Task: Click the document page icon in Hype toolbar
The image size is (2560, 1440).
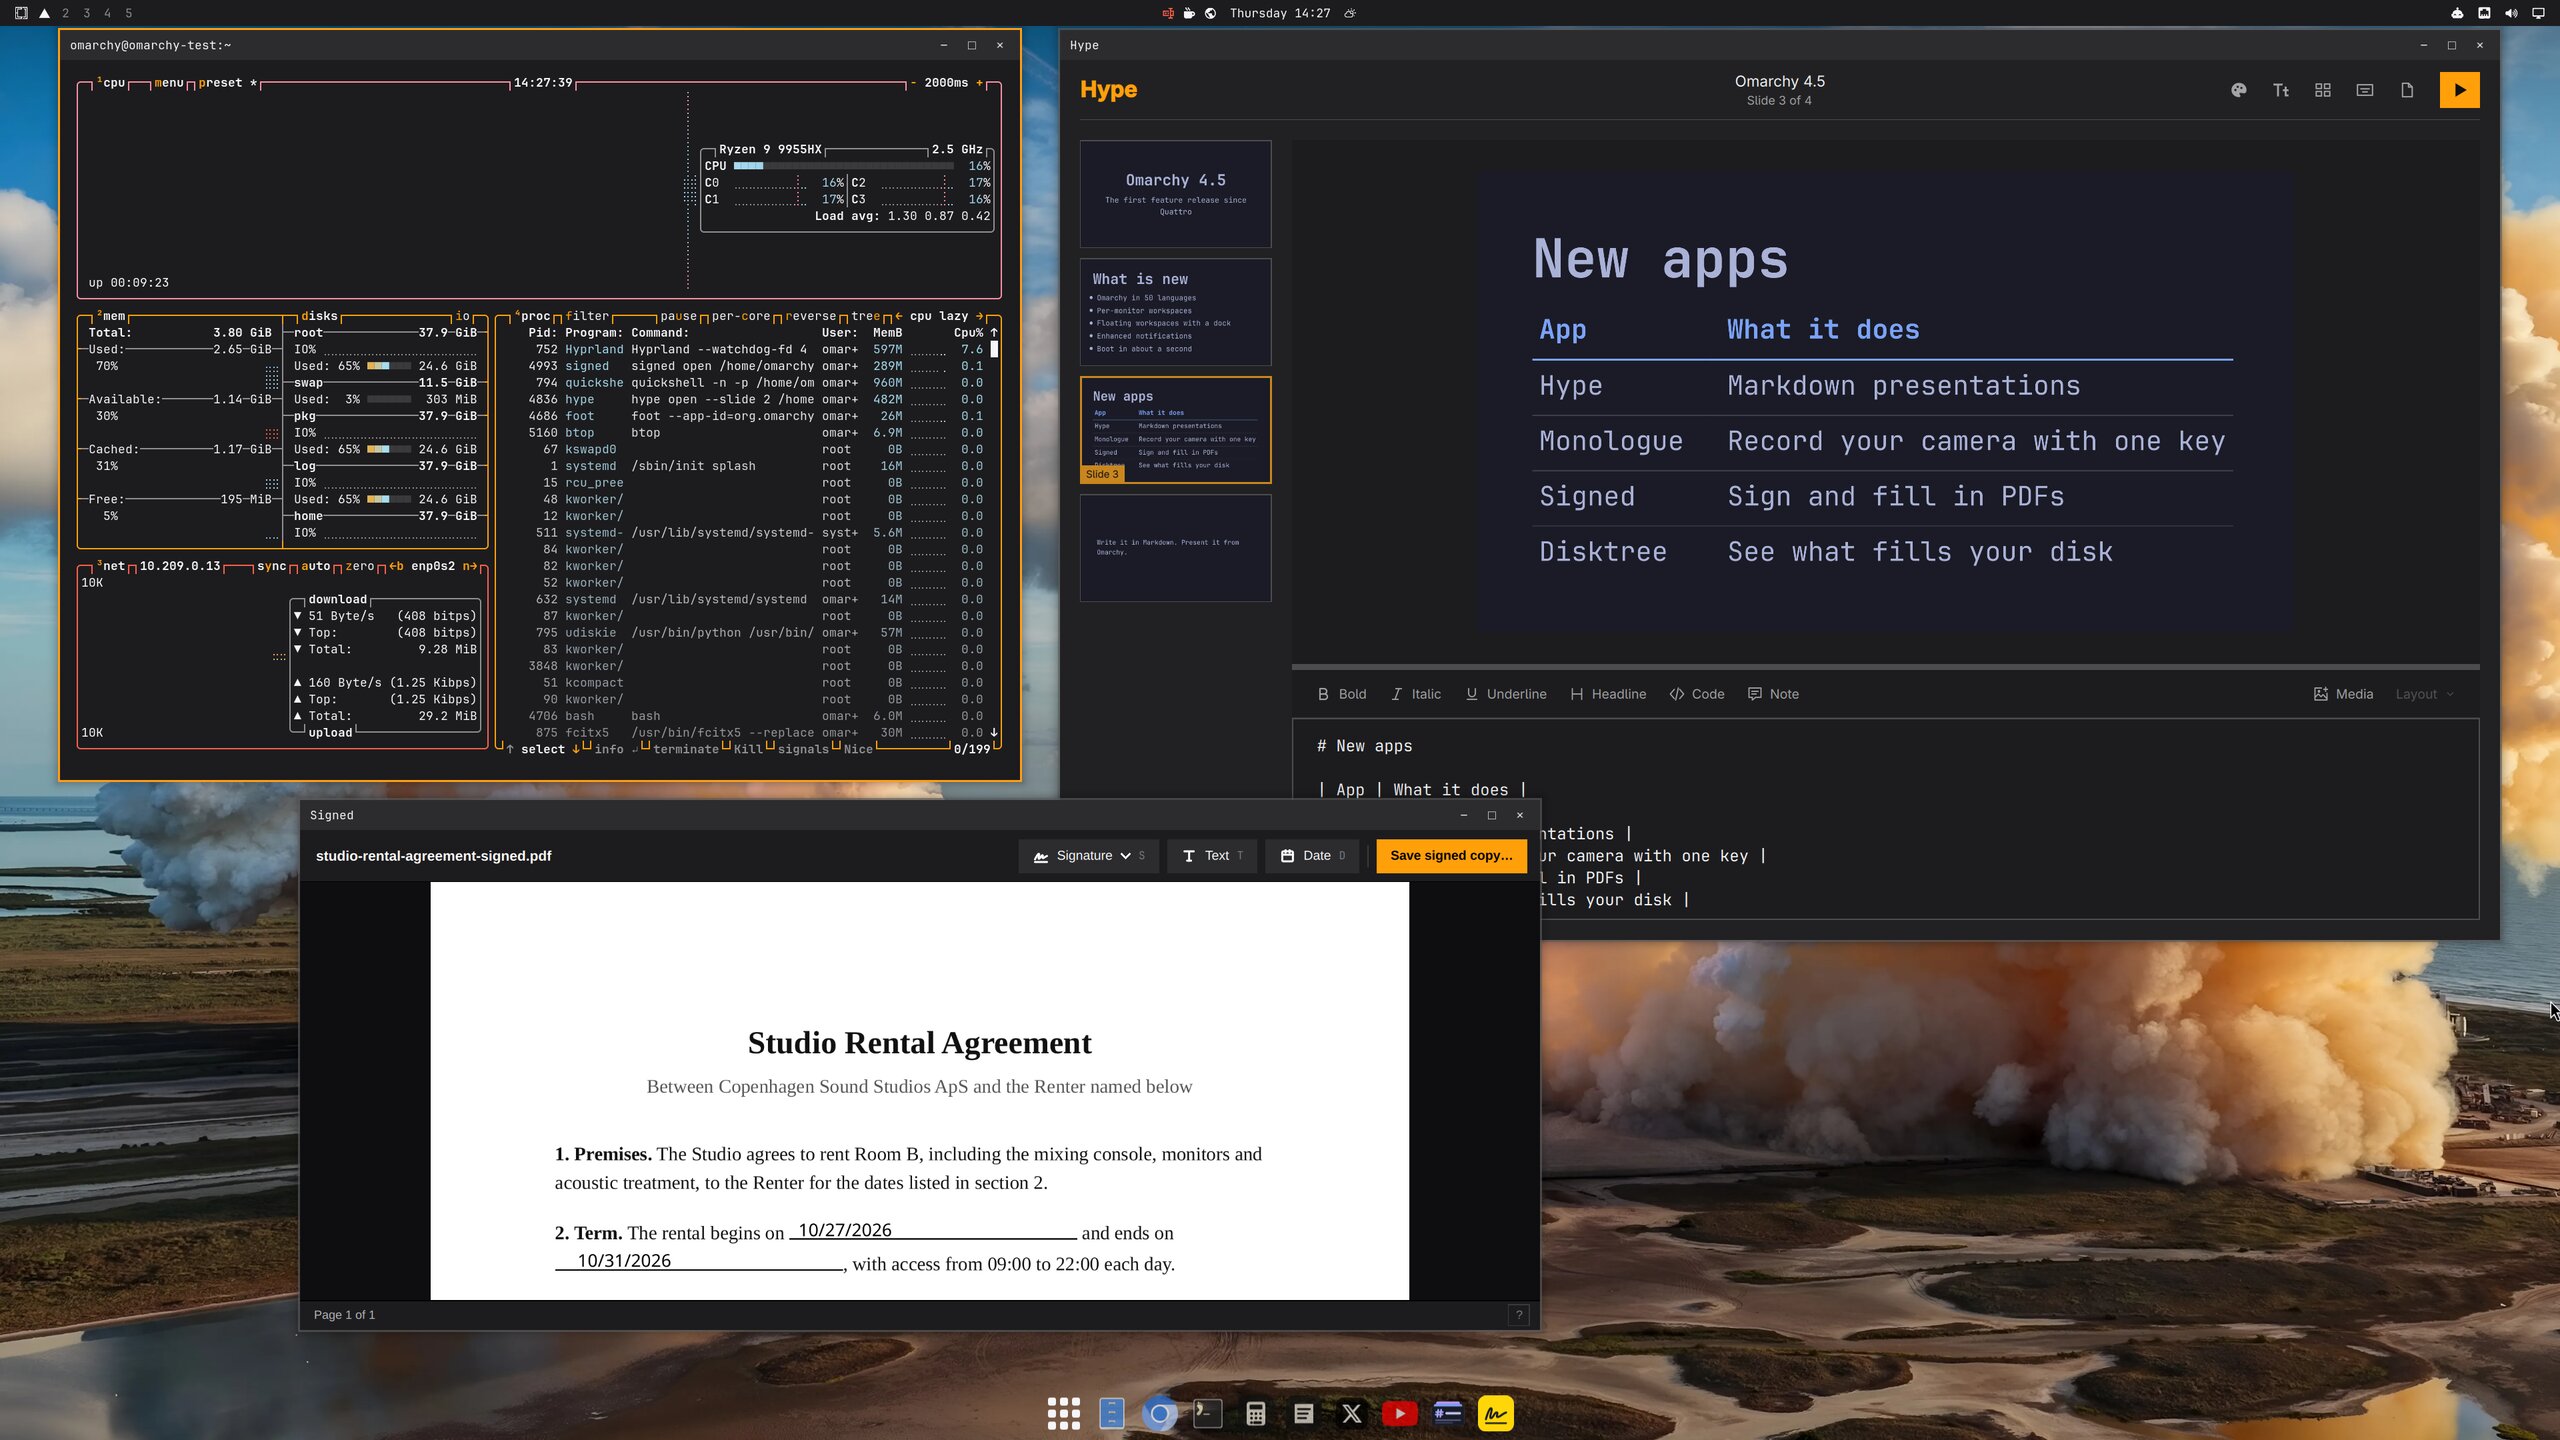Action: pos(2407,90)
